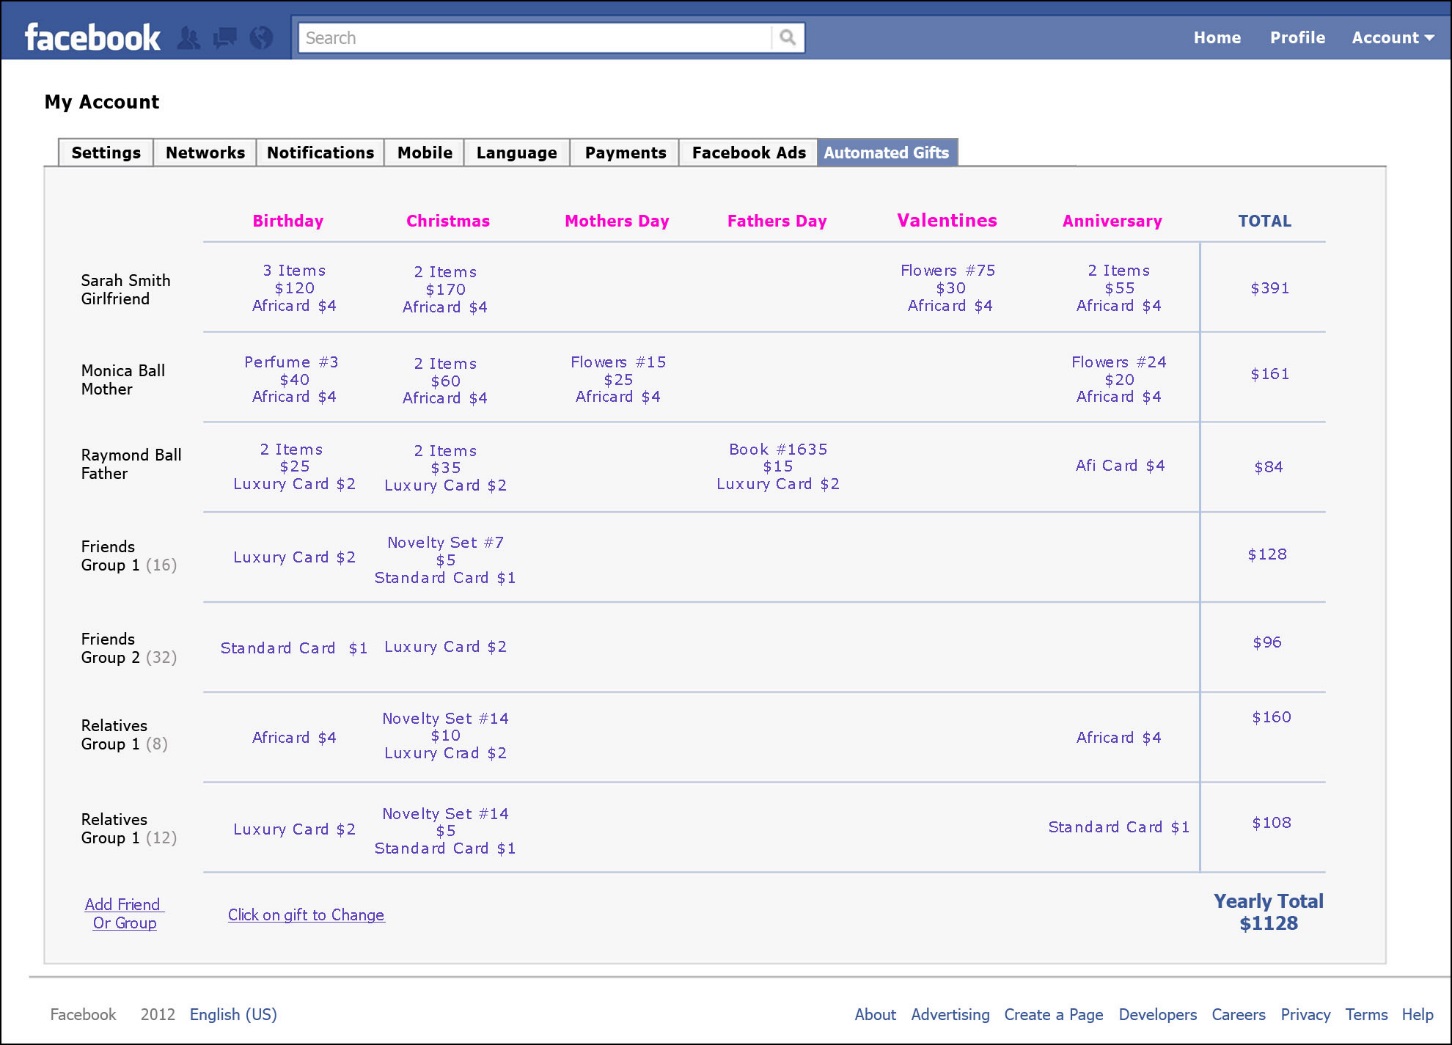Image resolution: width=1452 pixels, height=1045 pixels.
Task: Click the Mothers Day column header
Action: coord(617,221)
